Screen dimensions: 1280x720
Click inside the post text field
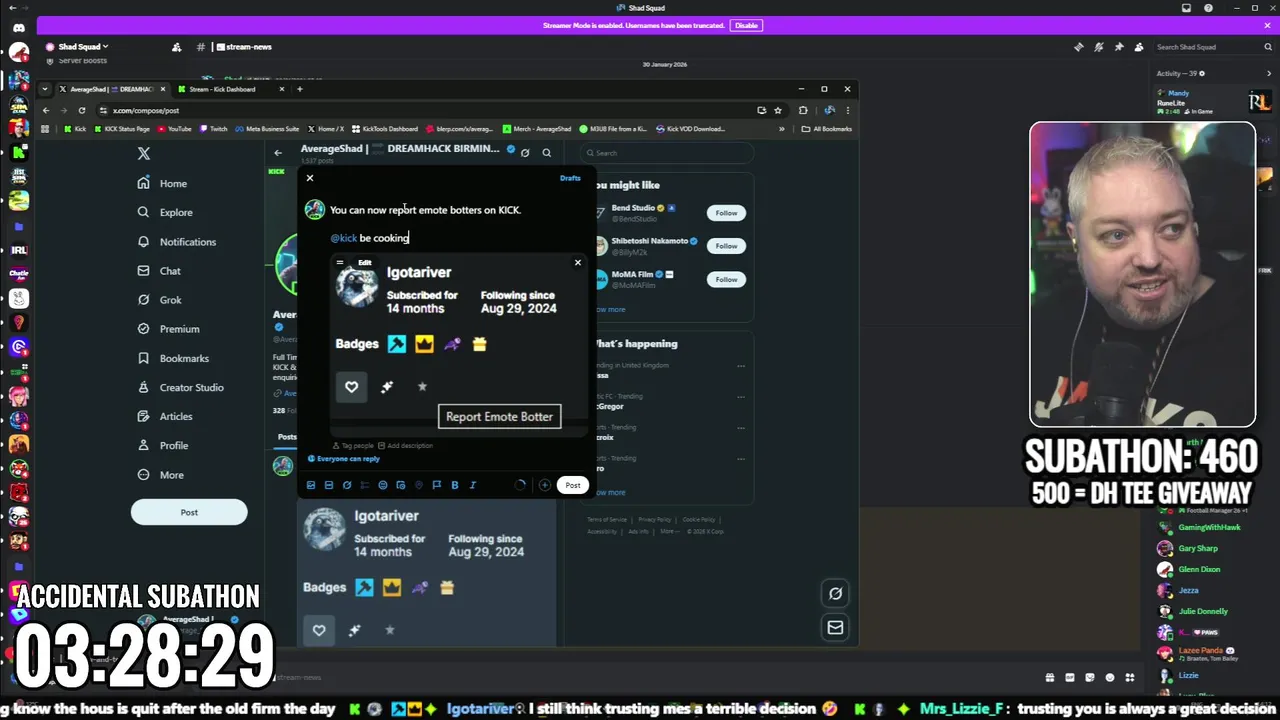(x=458, y=224)
